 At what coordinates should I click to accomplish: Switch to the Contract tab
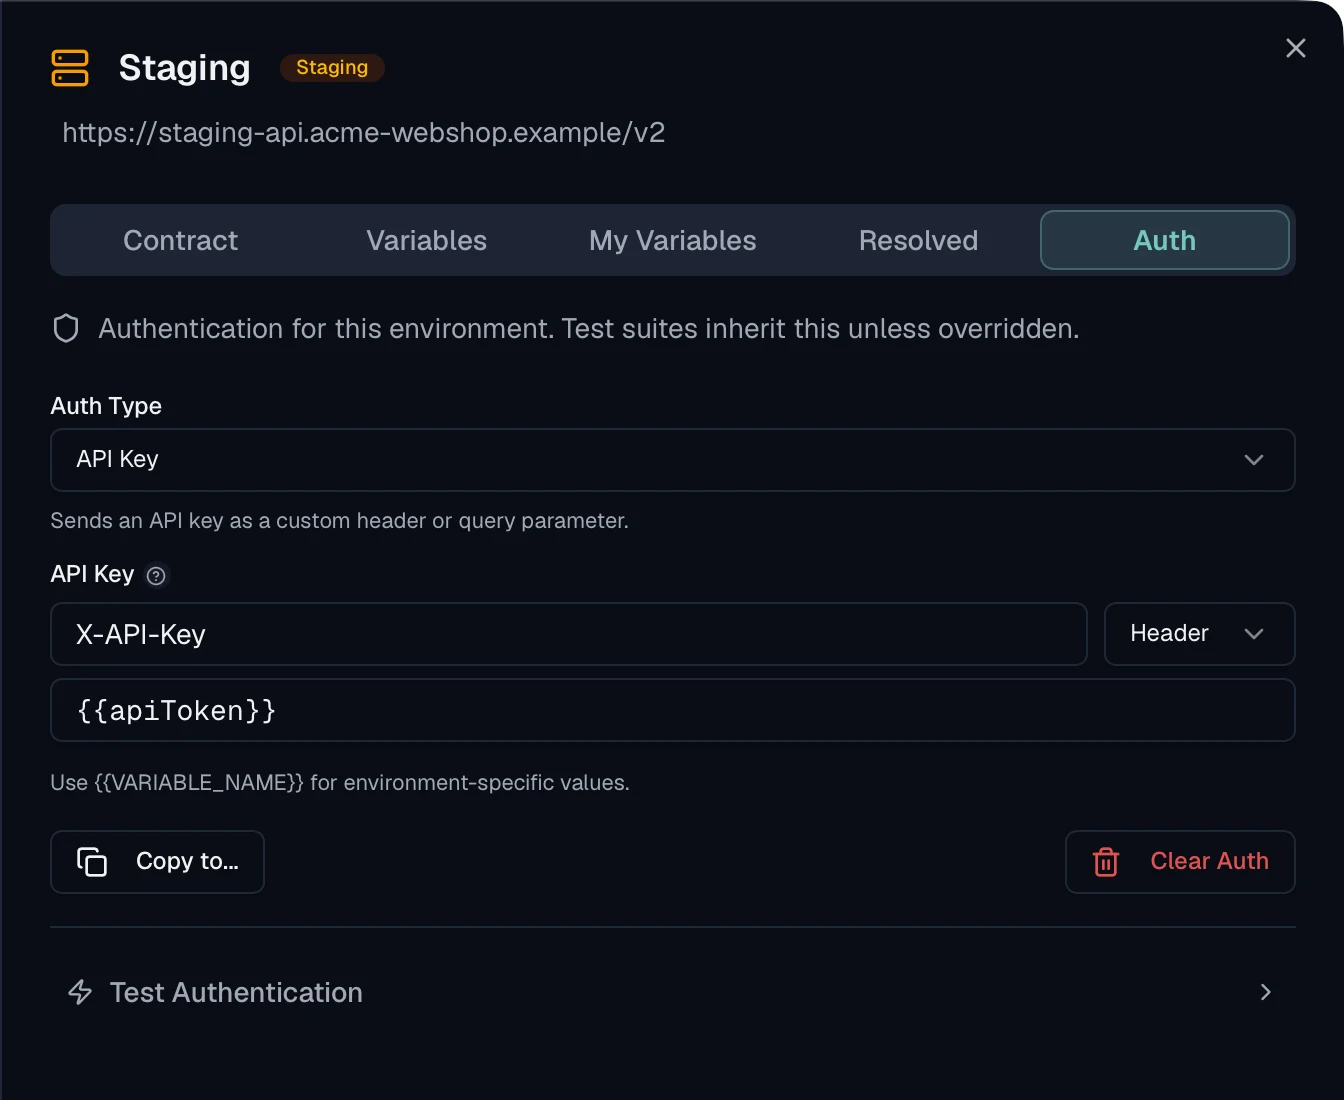coord(180,240)
